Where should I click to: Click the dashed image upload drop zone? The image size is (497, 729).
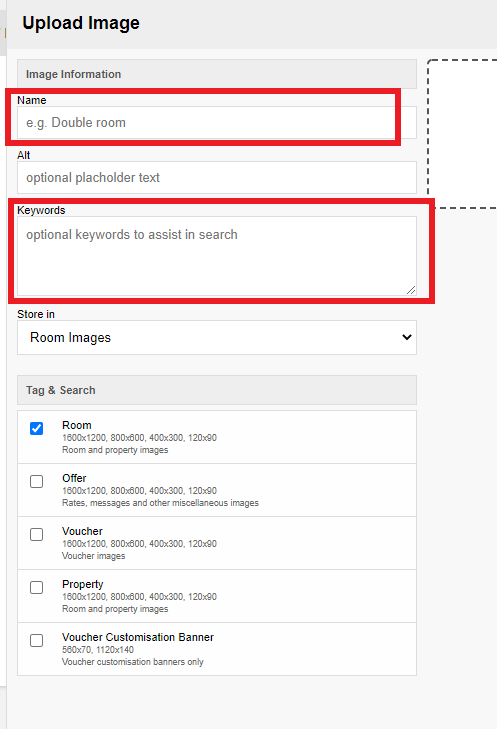pyautogui.click(x=462, y=134)
